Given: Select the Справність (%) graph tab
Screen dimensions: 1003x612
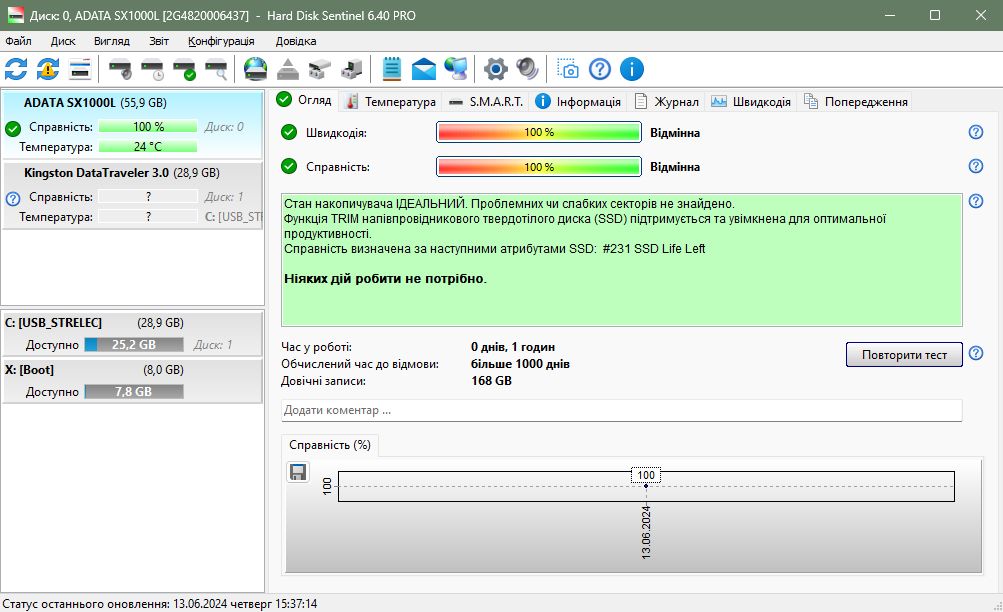Looking at the screenshot, I should [330, 445].
